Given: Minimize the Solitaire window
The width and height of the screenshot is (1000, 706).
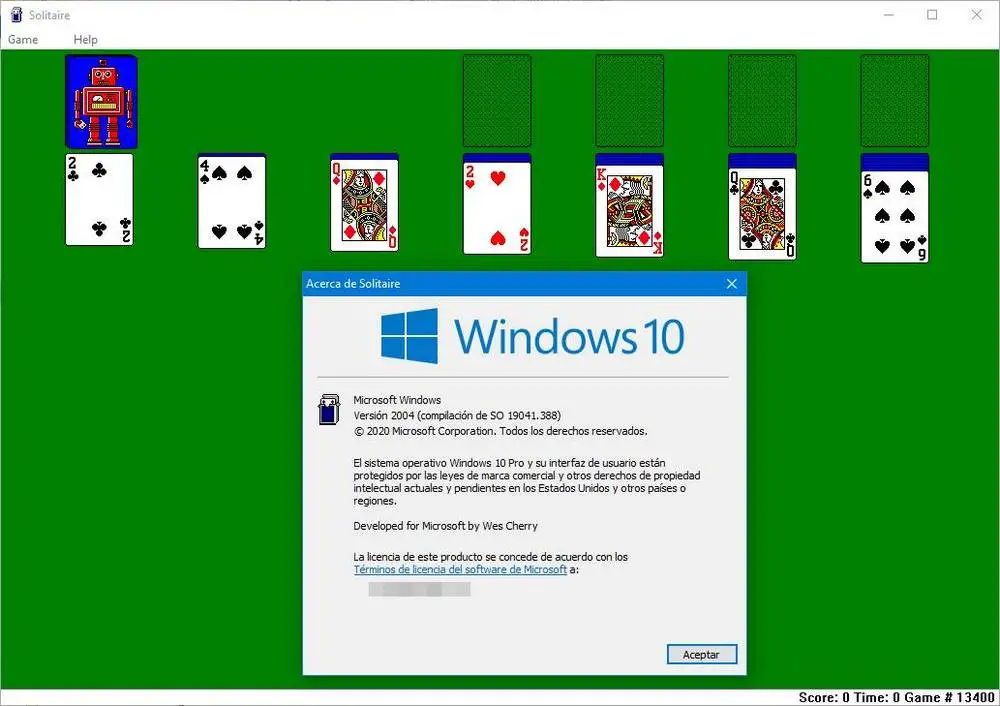Looking at the screenshot, I should [x=888, y=15].
